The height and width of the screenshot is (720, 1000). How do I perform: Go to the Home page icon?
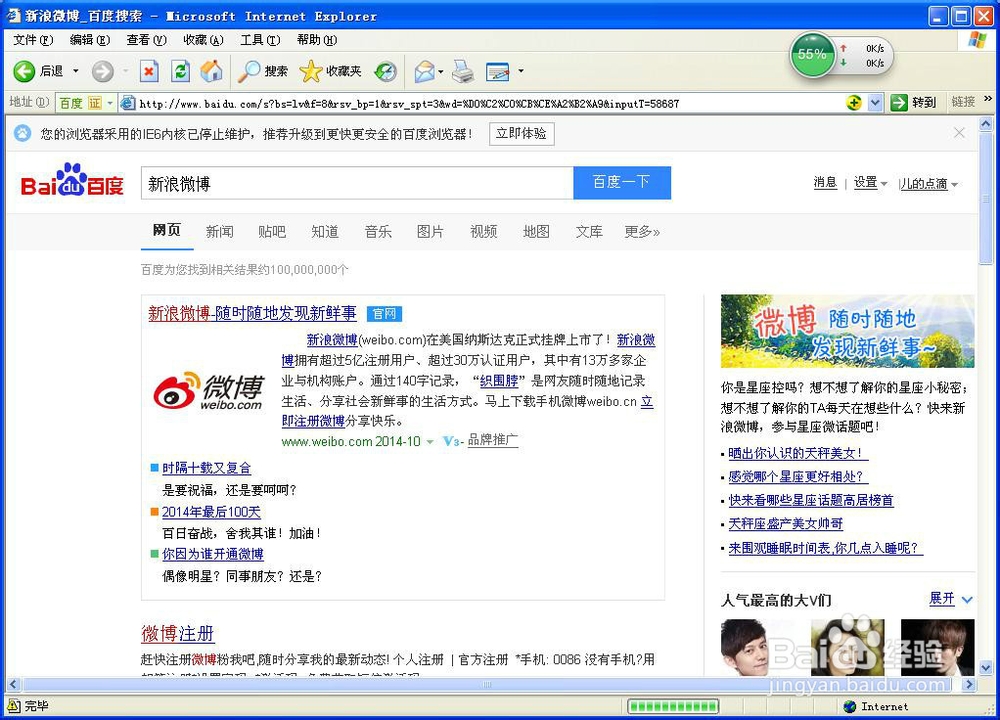click(212, 71)
